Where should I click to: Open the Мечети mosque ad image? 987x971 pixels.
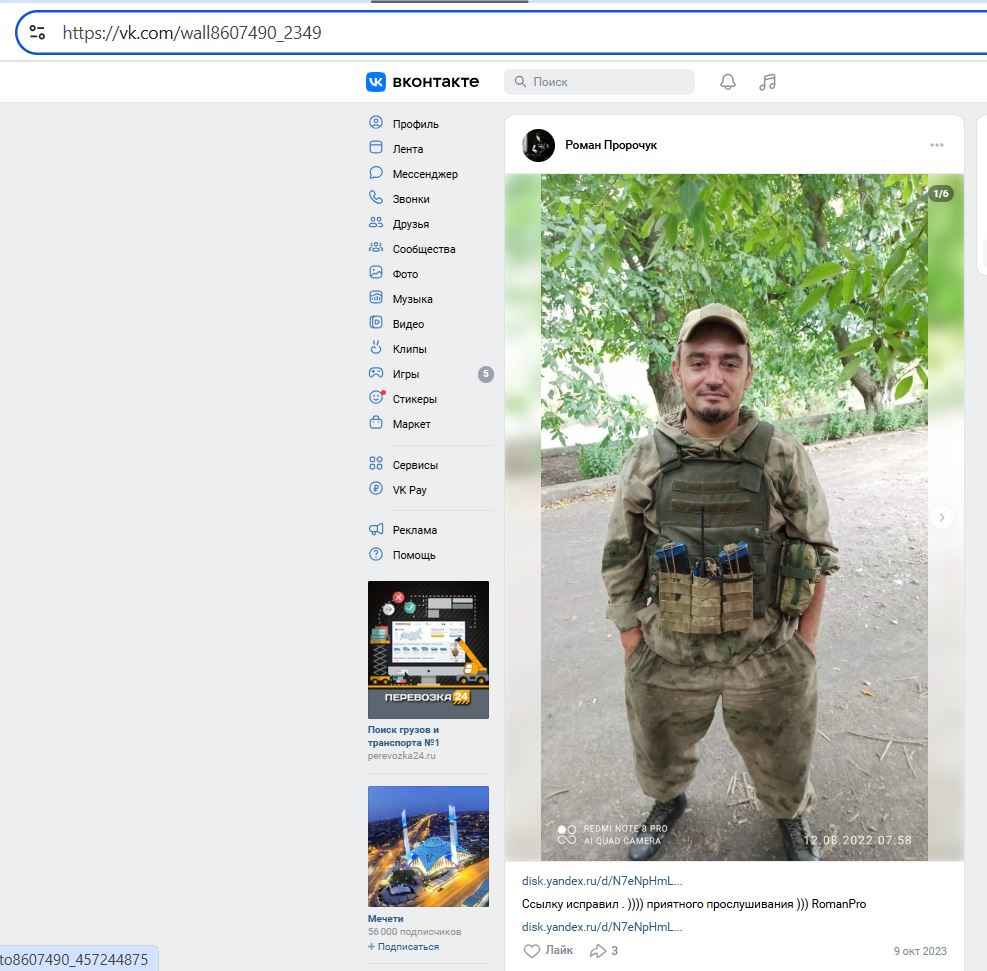tap(428, 846)
